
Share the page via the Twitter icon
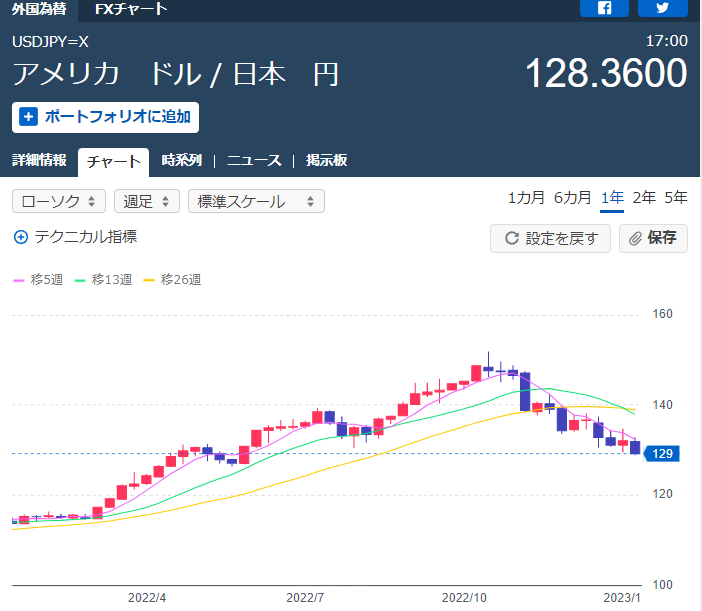click(663, 8)
